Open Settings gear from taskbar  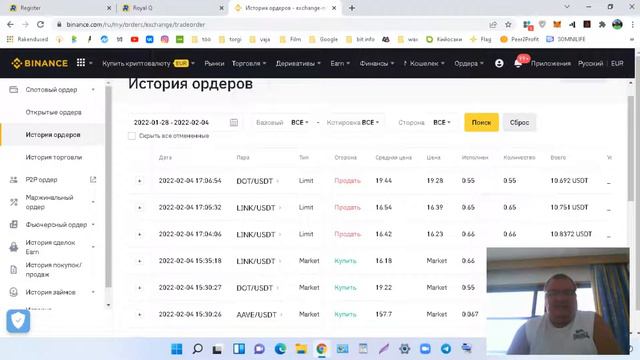point(404,349)
